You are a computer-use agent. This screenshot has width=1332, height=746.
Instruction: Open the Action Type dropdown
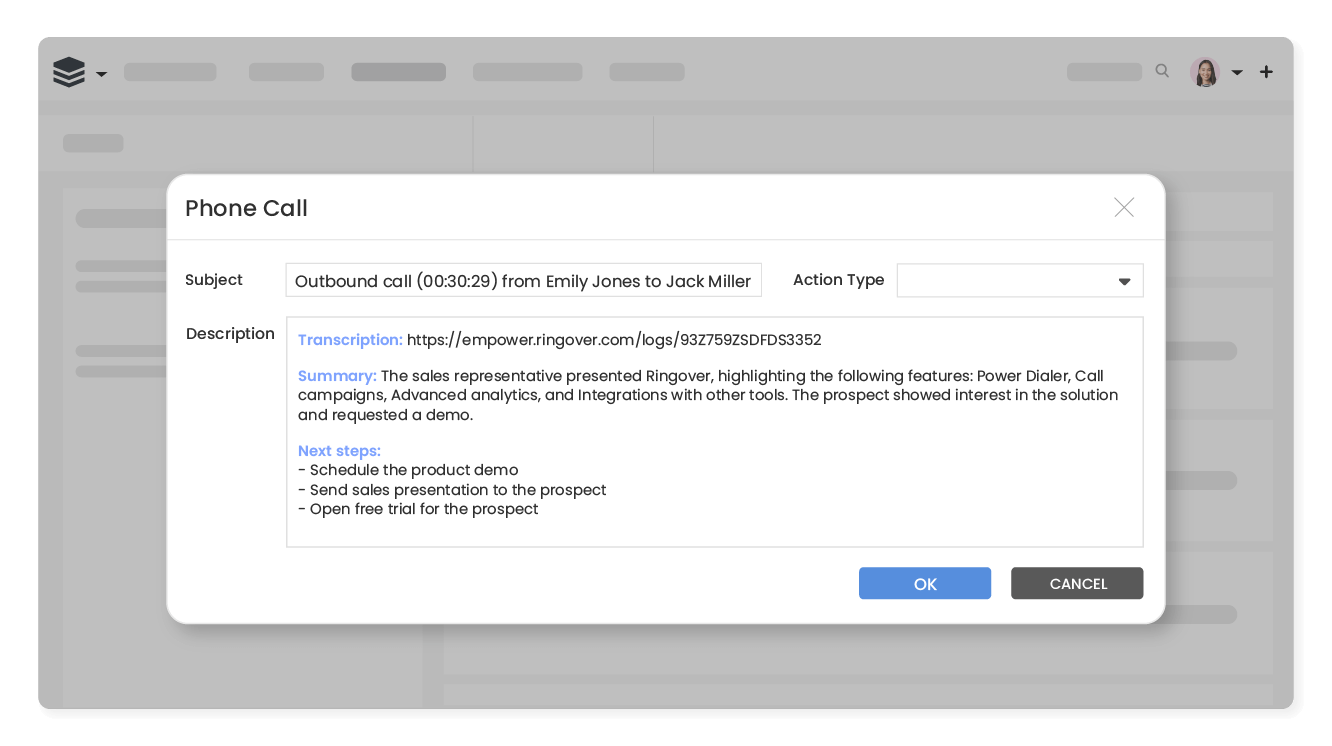pos(1019,281)
